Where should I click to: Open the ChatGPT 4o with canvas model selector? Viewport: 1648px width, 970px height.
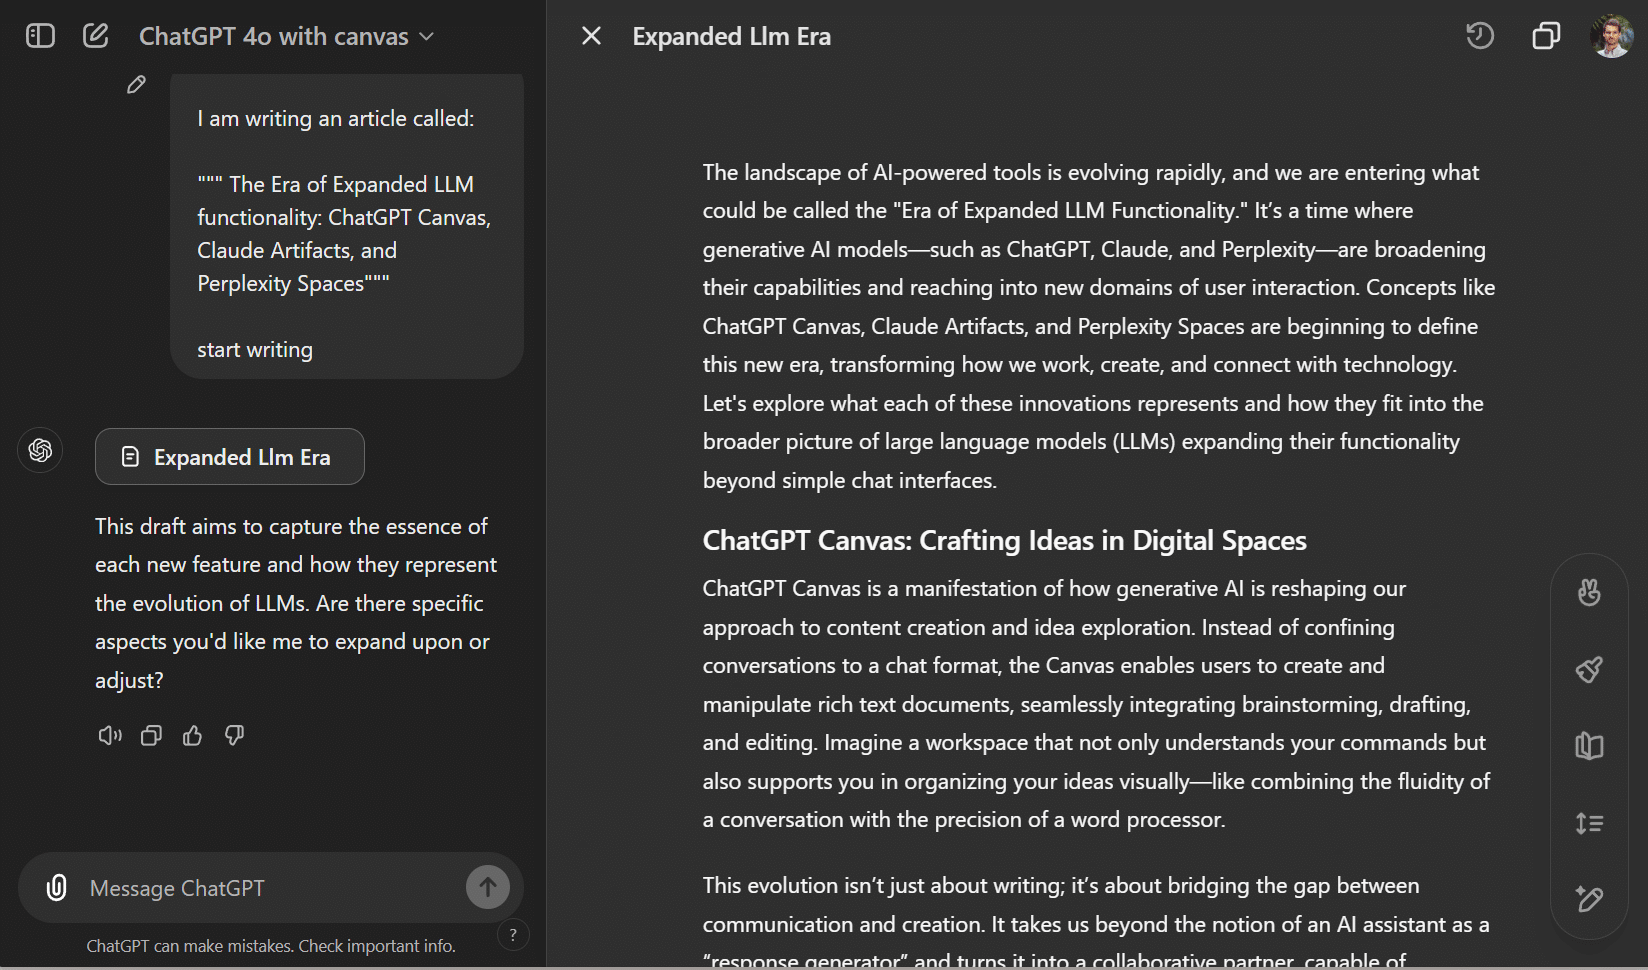286,36
